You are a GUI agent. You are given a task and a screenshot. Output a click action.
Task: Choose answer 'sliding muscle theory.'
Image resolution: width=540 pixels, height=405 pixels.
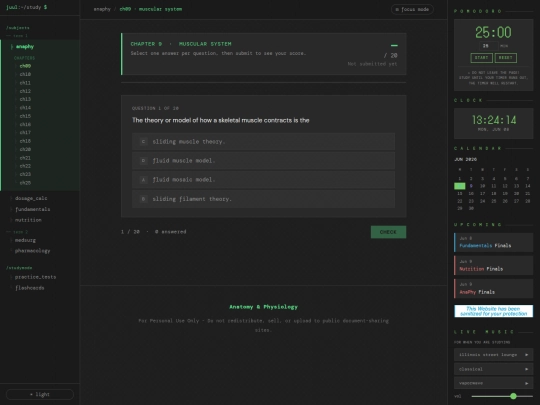click(263, 142)
